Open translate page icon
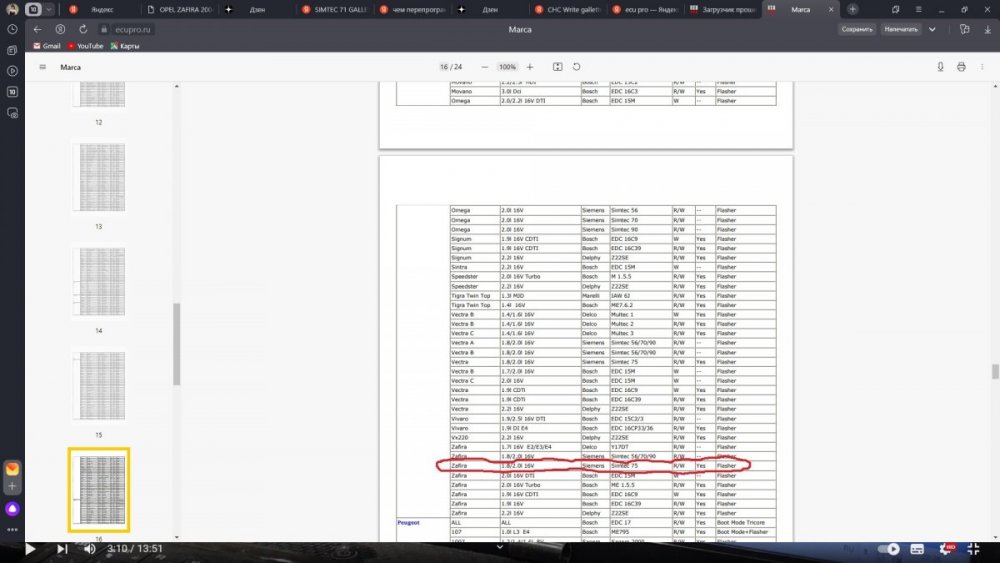 coord(964,29)
